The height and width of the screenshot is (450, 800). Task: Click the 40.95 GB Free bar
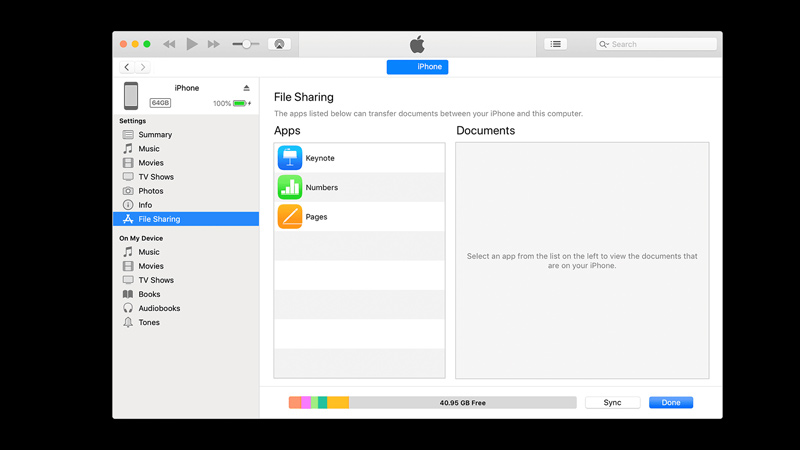pos(463,403)
